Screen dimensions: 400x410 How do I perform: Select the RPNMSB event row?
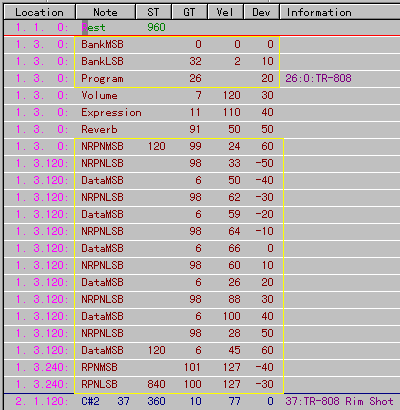pyautogui.click(x=202, y=367)
